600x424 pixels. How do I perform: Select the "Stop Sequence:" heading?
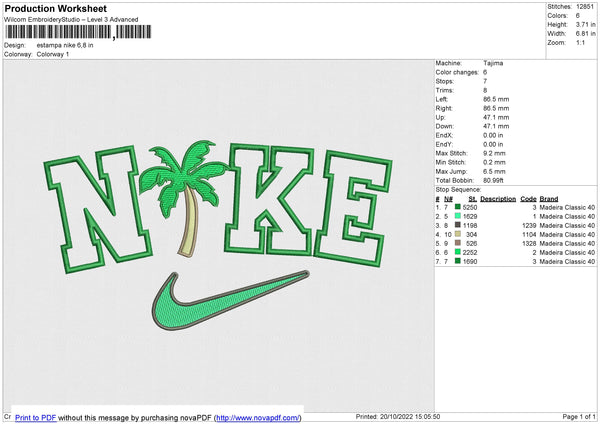pyautogui.click(x=458, y=189)
